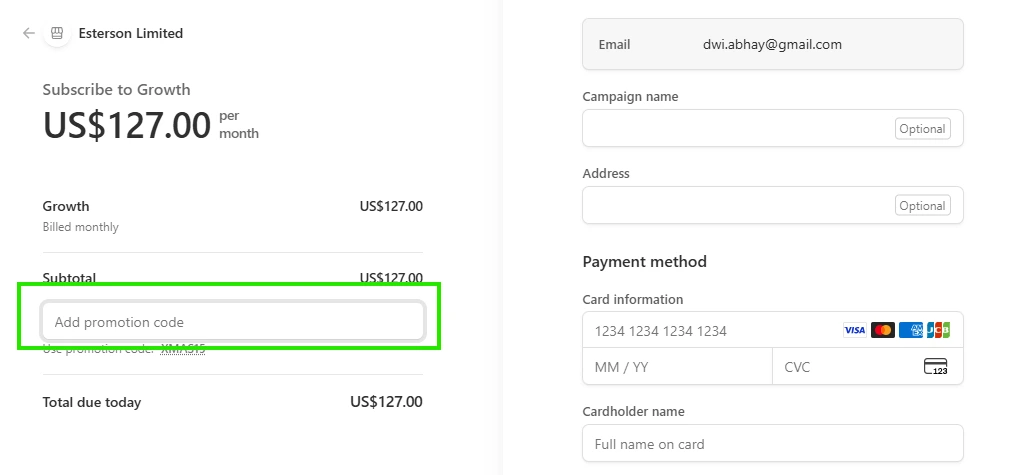The width and height of the screenshot is (1024, 475).
Task: Click the Visa card logo
Action: point(854,330)
